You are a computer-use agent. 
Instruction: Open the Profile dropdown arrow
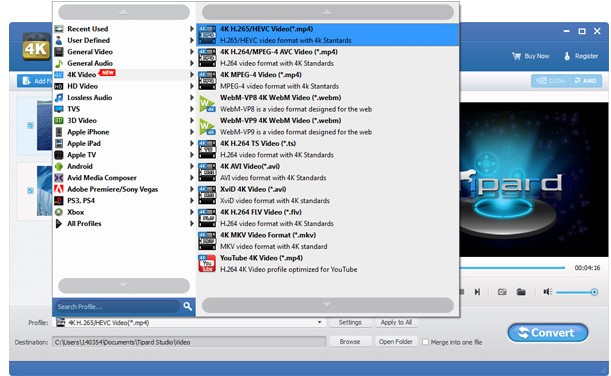coord(320,322)
